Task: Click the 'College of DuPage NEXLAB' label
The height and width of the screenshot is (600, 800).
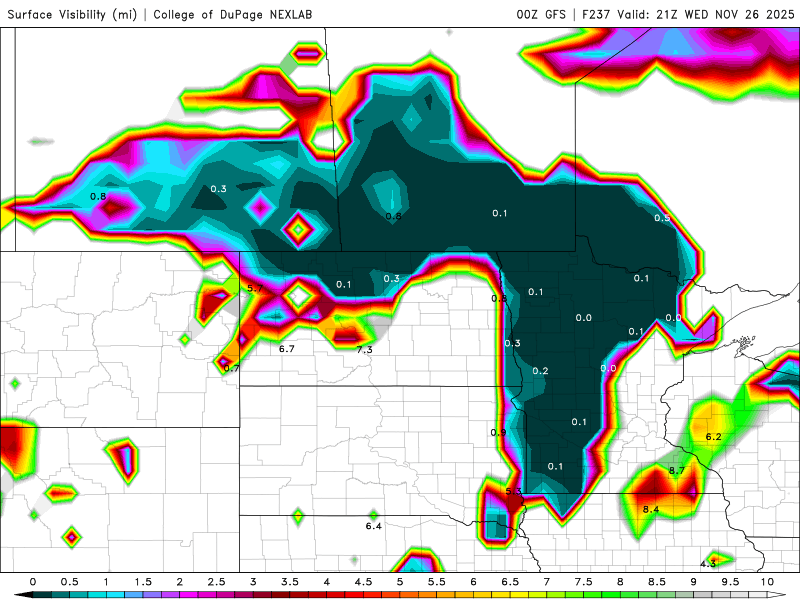Action: pos(233,14)
